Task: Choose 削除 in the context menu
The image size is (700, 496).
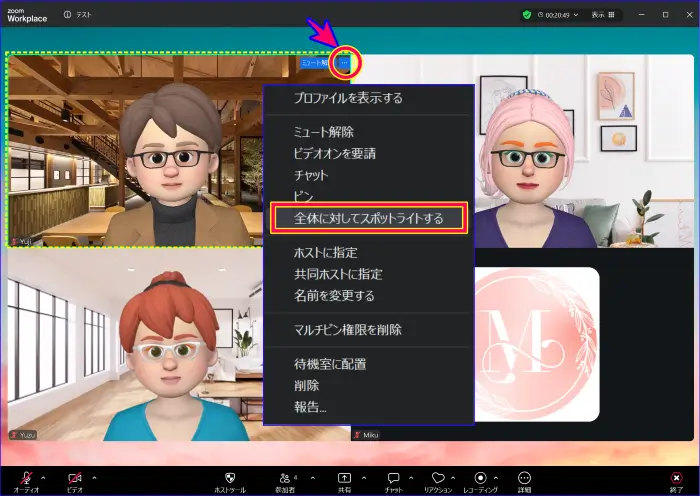Action: click(x=306, y=385)
